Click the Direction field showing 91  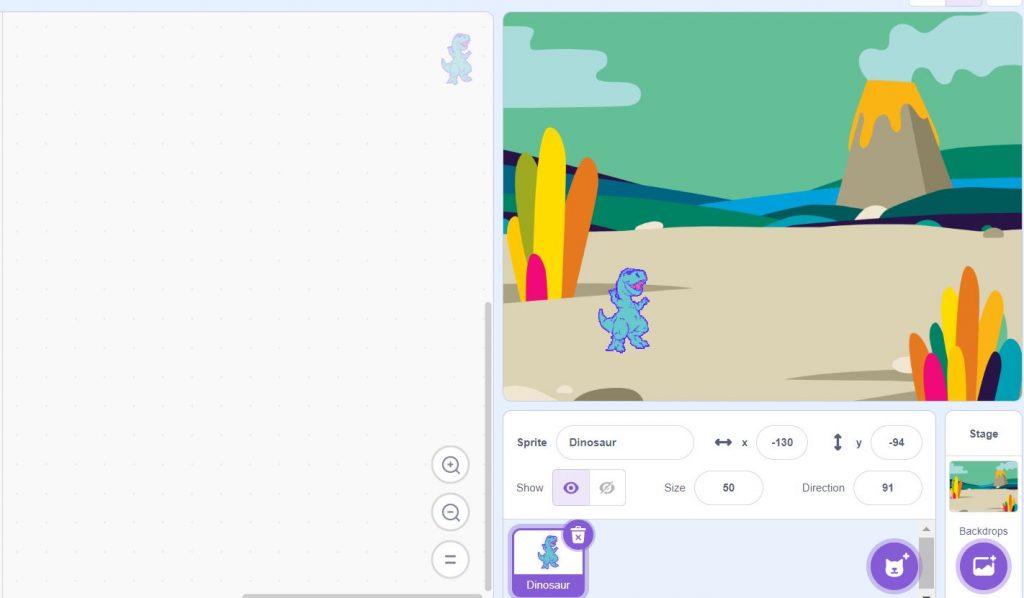point(888,487)
